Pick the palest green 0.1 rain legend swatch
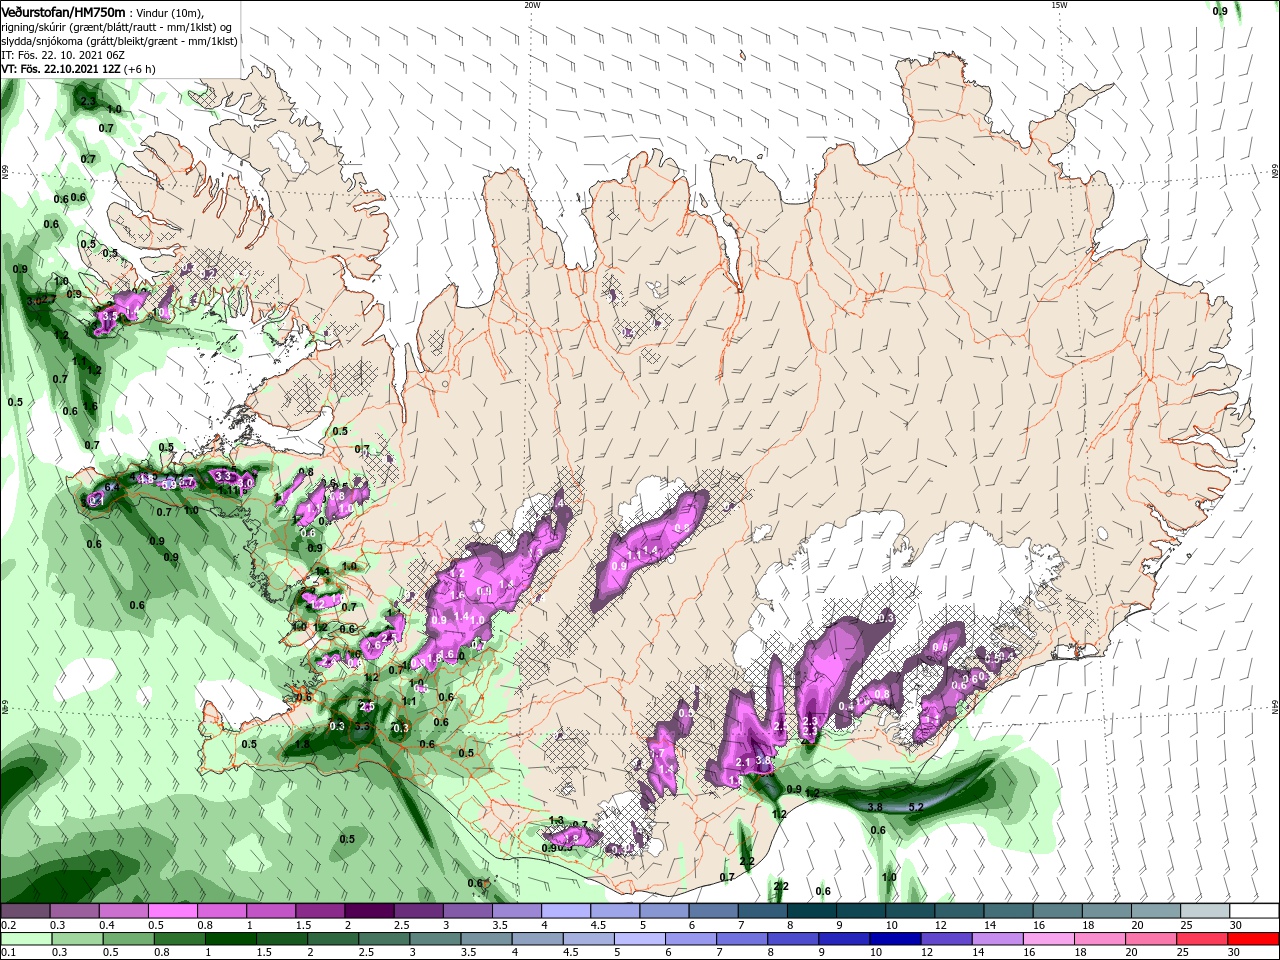Screen dimensions: 1280x960 pyautogui.click(x=26, y=939)
